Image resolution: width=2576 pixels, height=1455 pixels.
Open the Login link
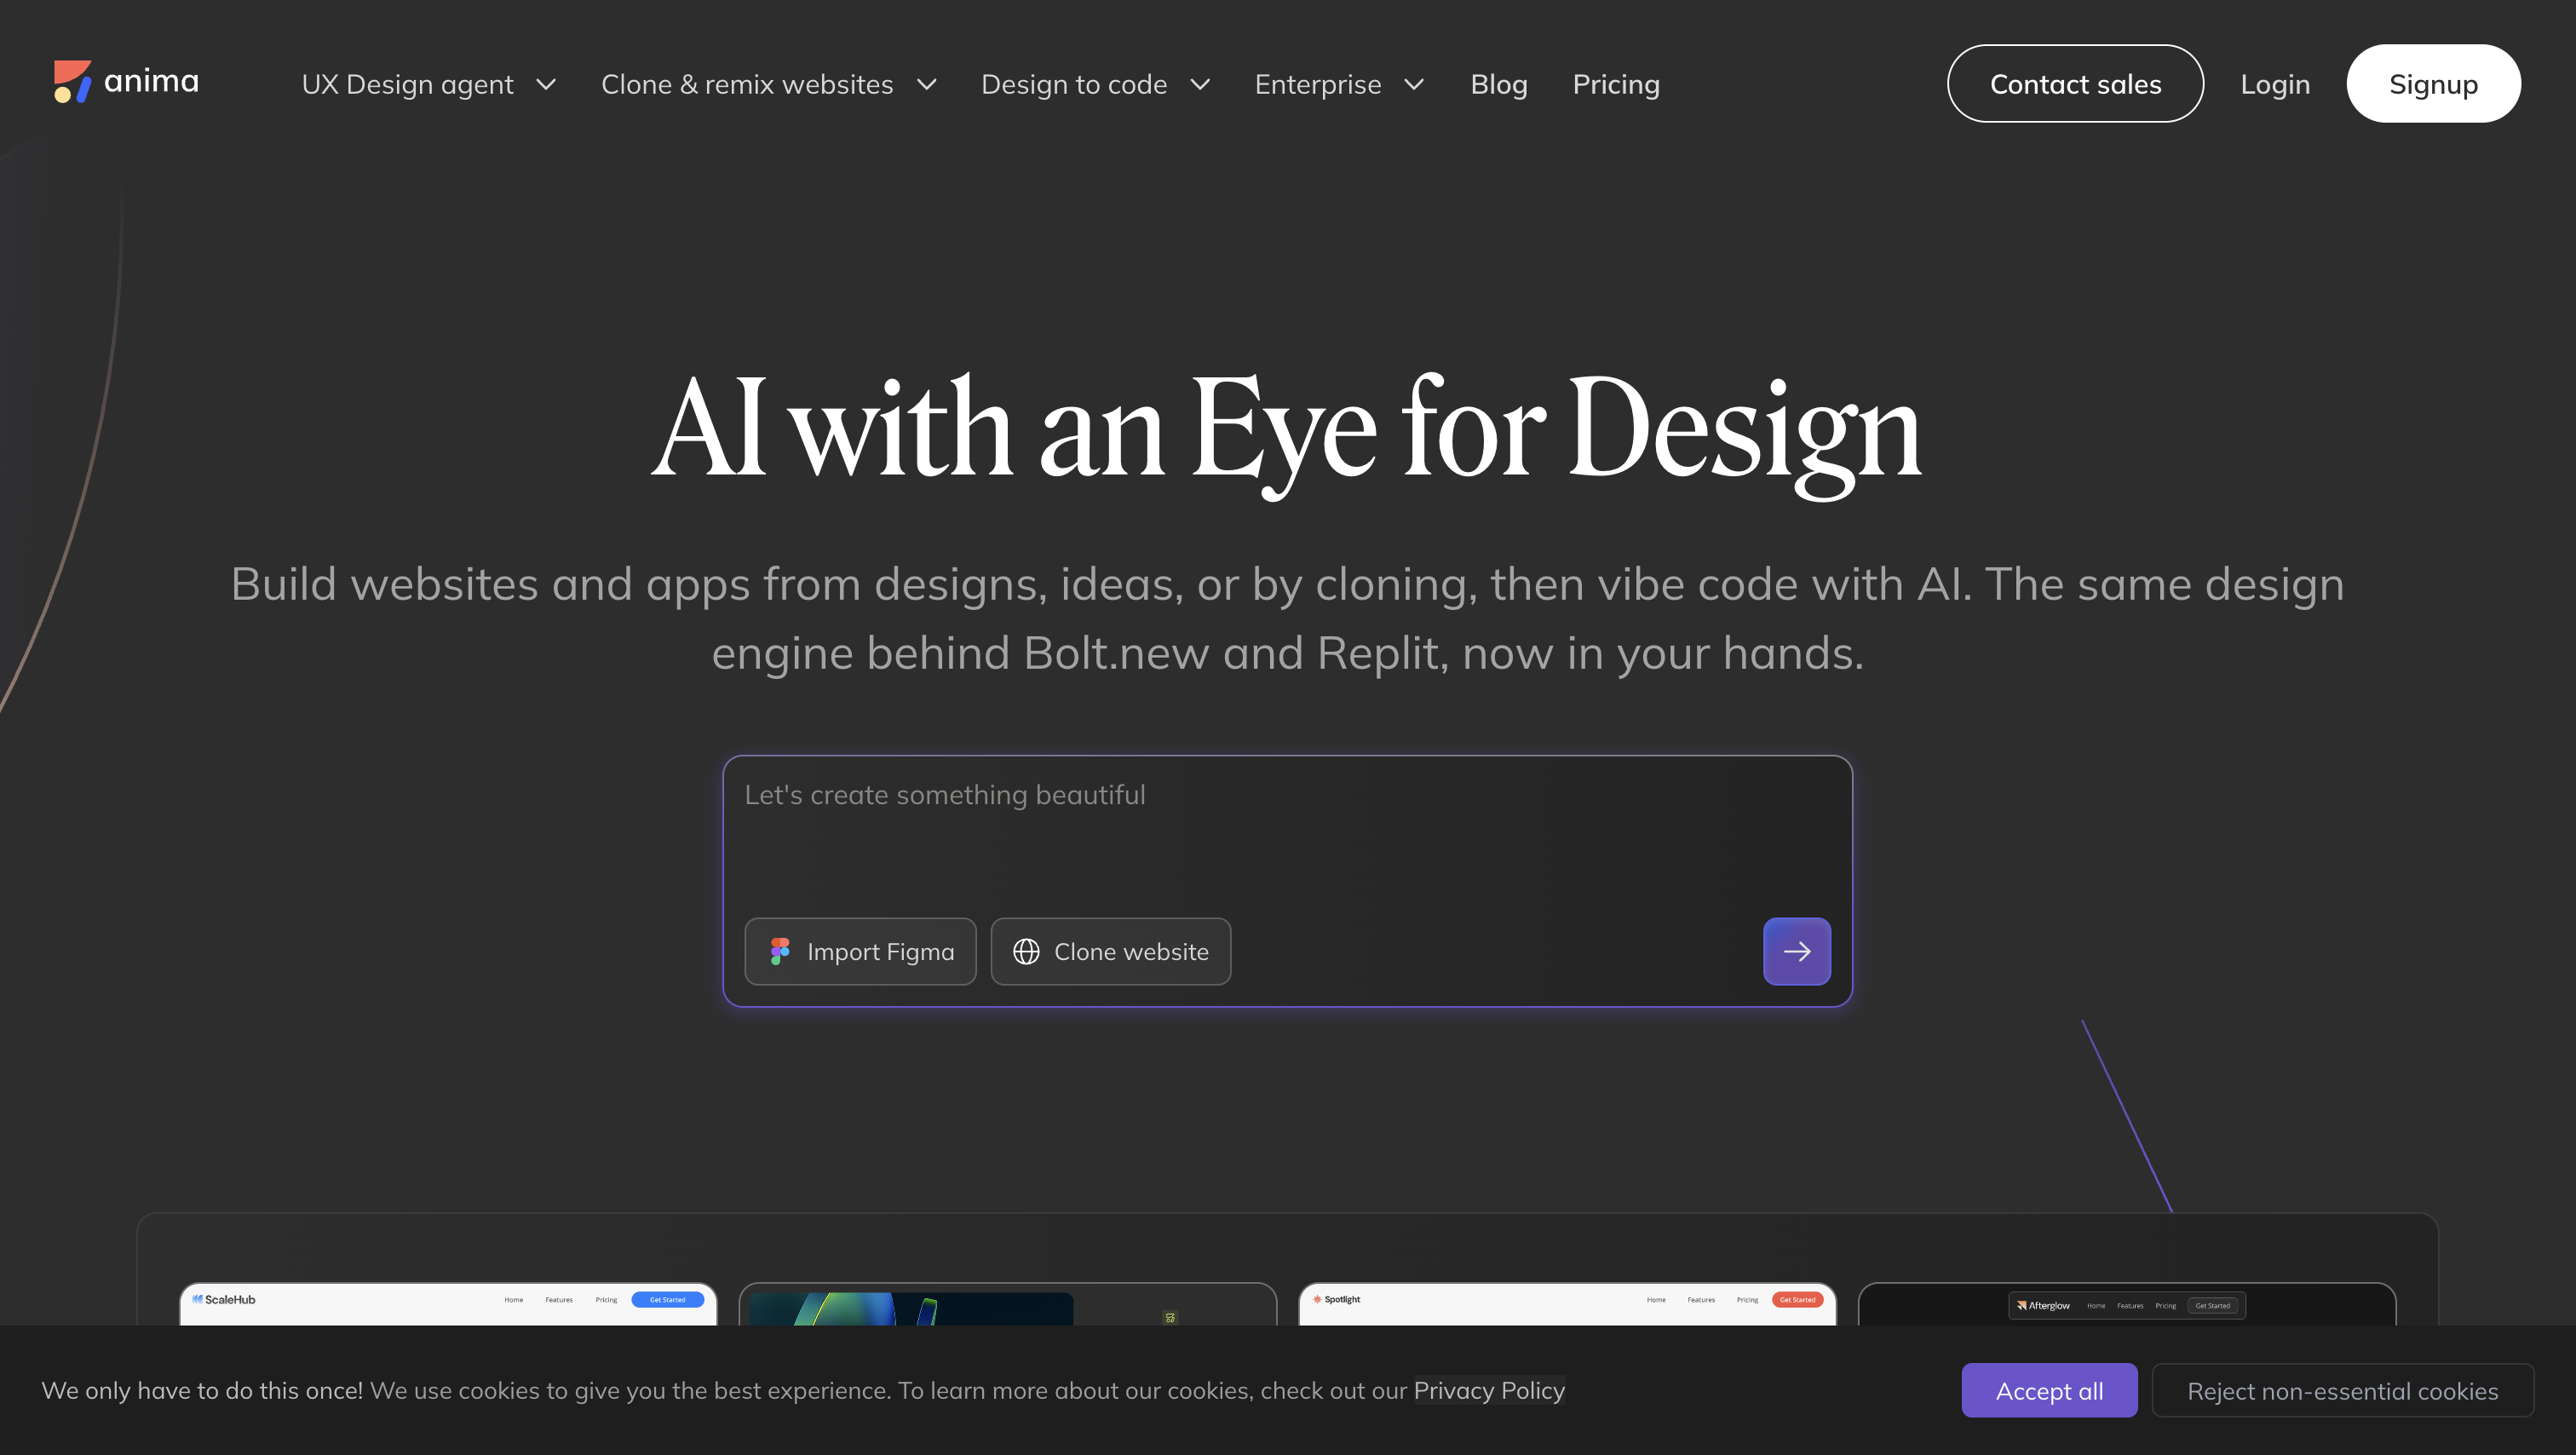point(2275,84)
